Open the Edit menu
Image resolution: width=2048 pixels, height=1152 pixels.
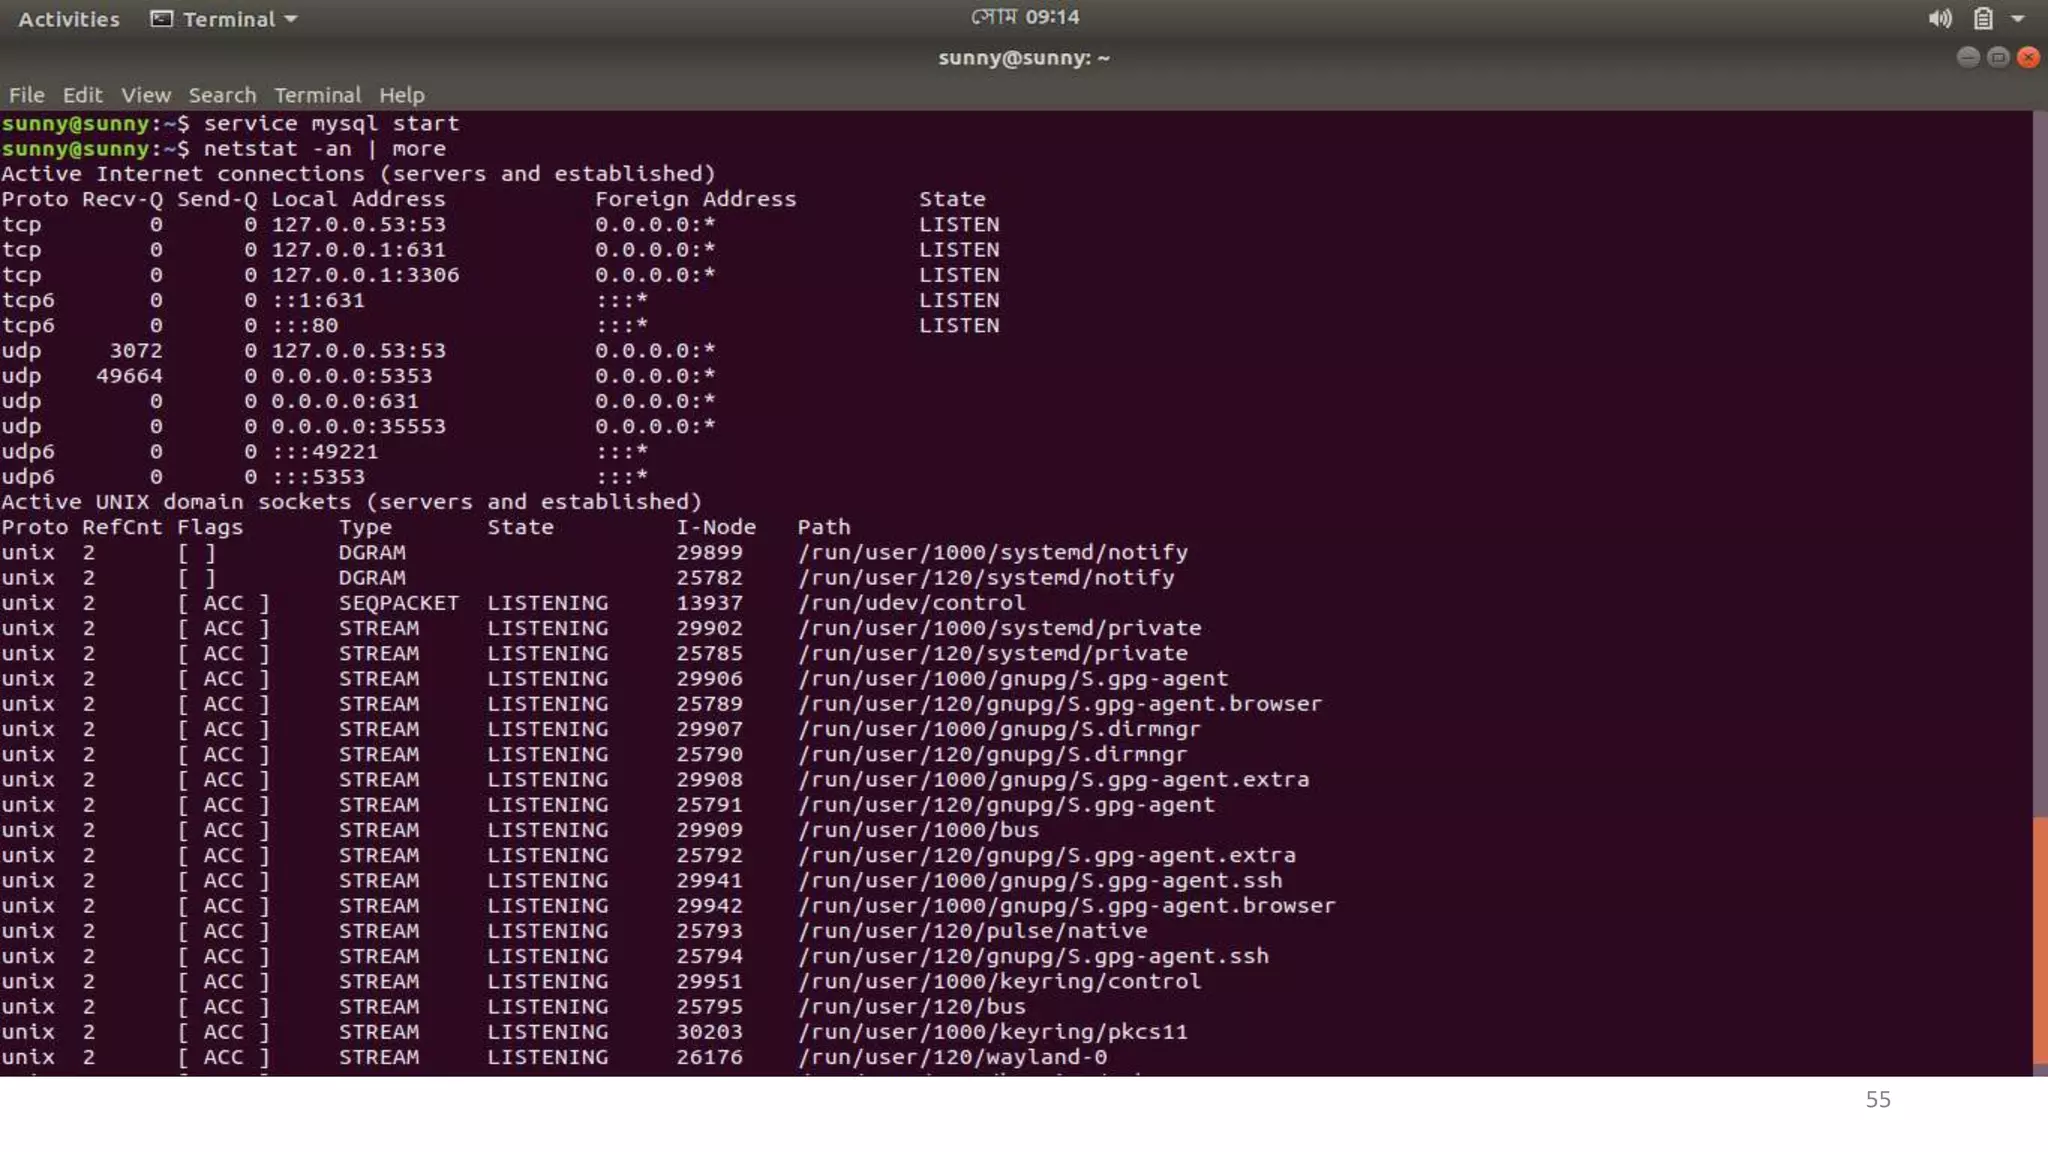(x=82, y=95)
